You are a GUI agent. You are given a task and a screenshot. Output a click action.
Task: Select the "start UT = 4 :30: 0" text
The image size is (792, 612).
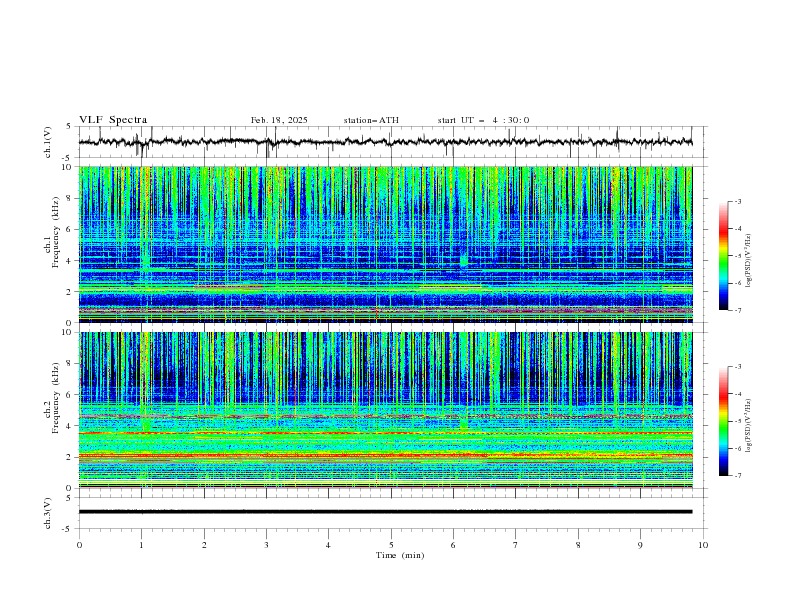click(x=483, y=120)
